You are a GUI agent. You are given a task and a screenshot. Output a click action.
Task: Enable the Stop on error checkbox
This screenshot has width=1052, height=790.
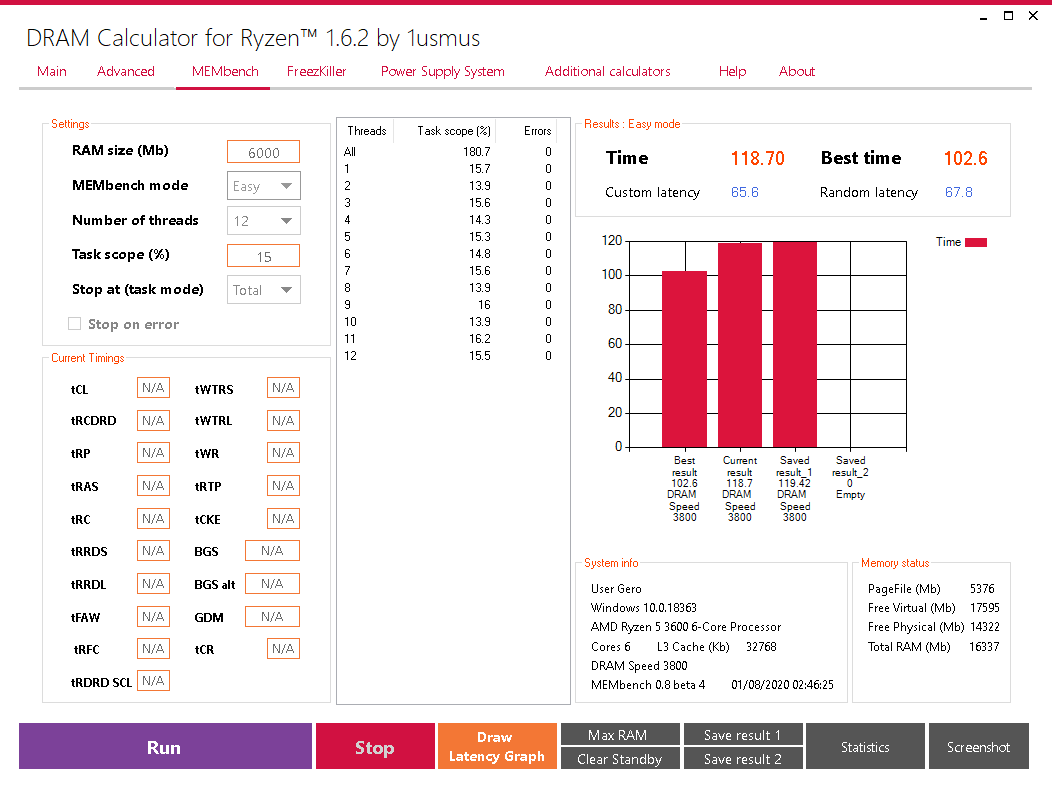(74, 323)
